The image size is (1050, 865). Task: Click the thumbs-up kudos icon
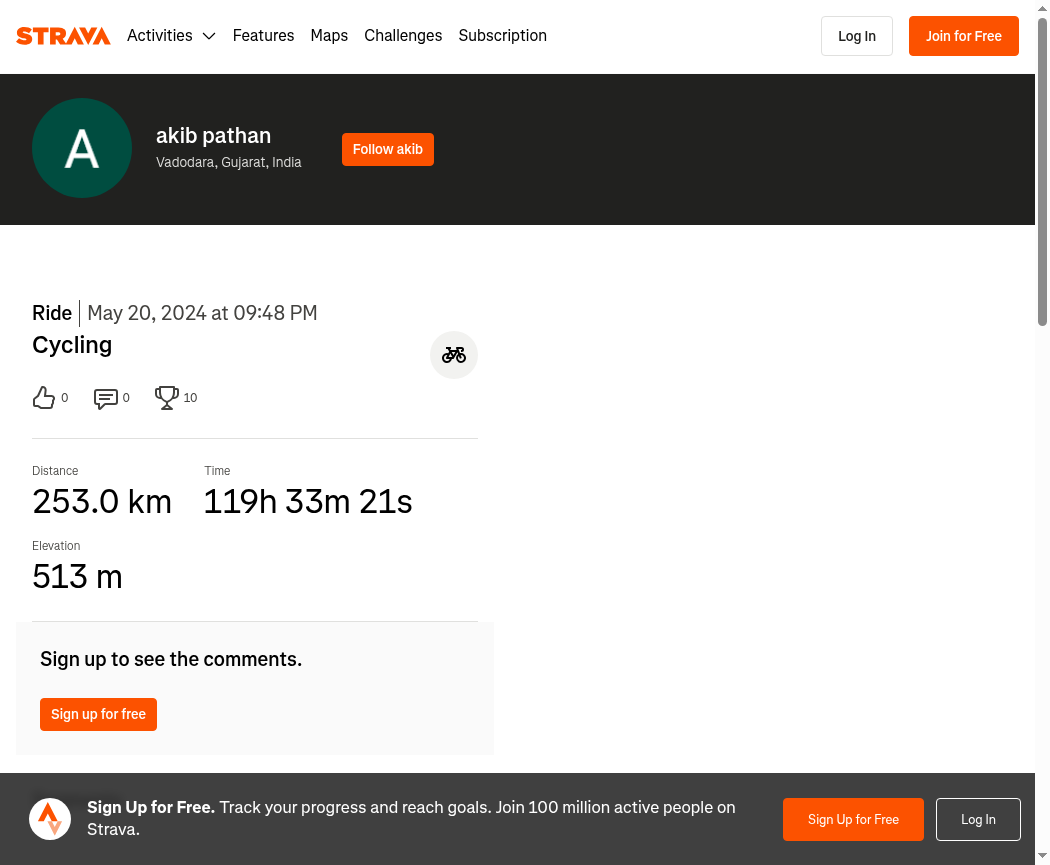pyautogui.click(x=44, y=398)
